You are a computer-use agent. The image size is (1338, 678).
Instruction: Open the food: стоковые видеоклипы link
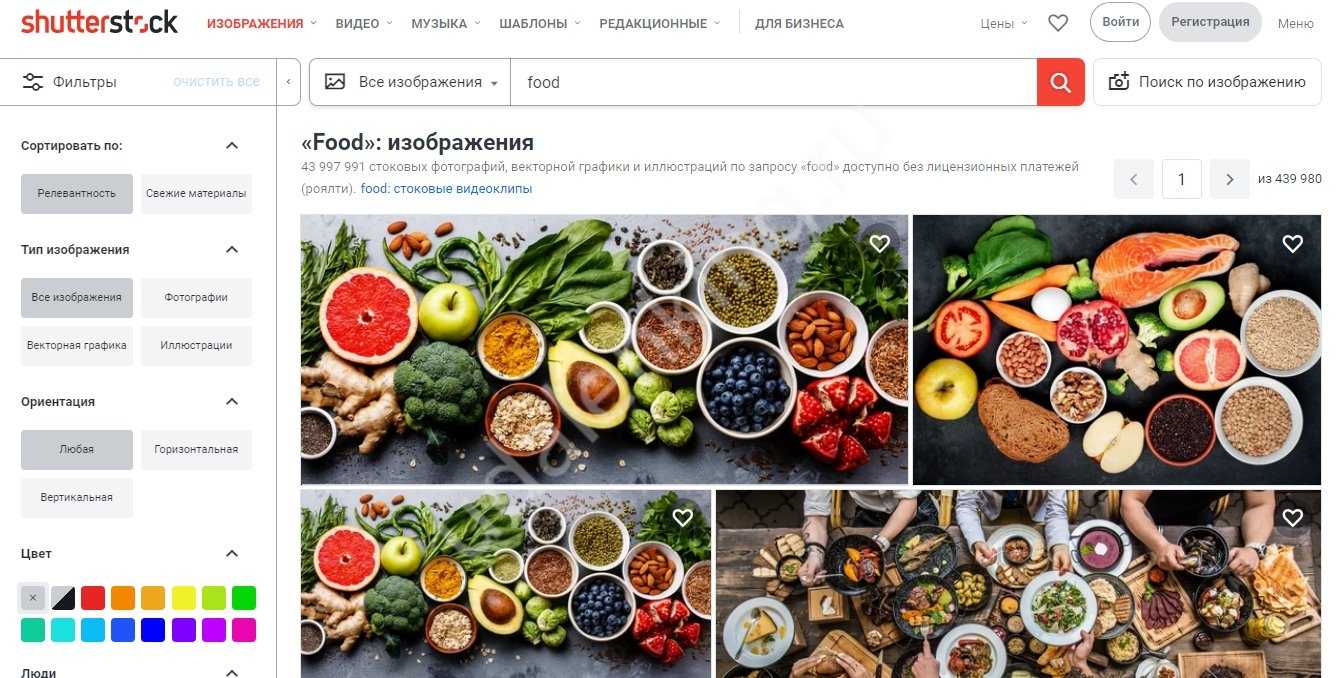point(446,188)
